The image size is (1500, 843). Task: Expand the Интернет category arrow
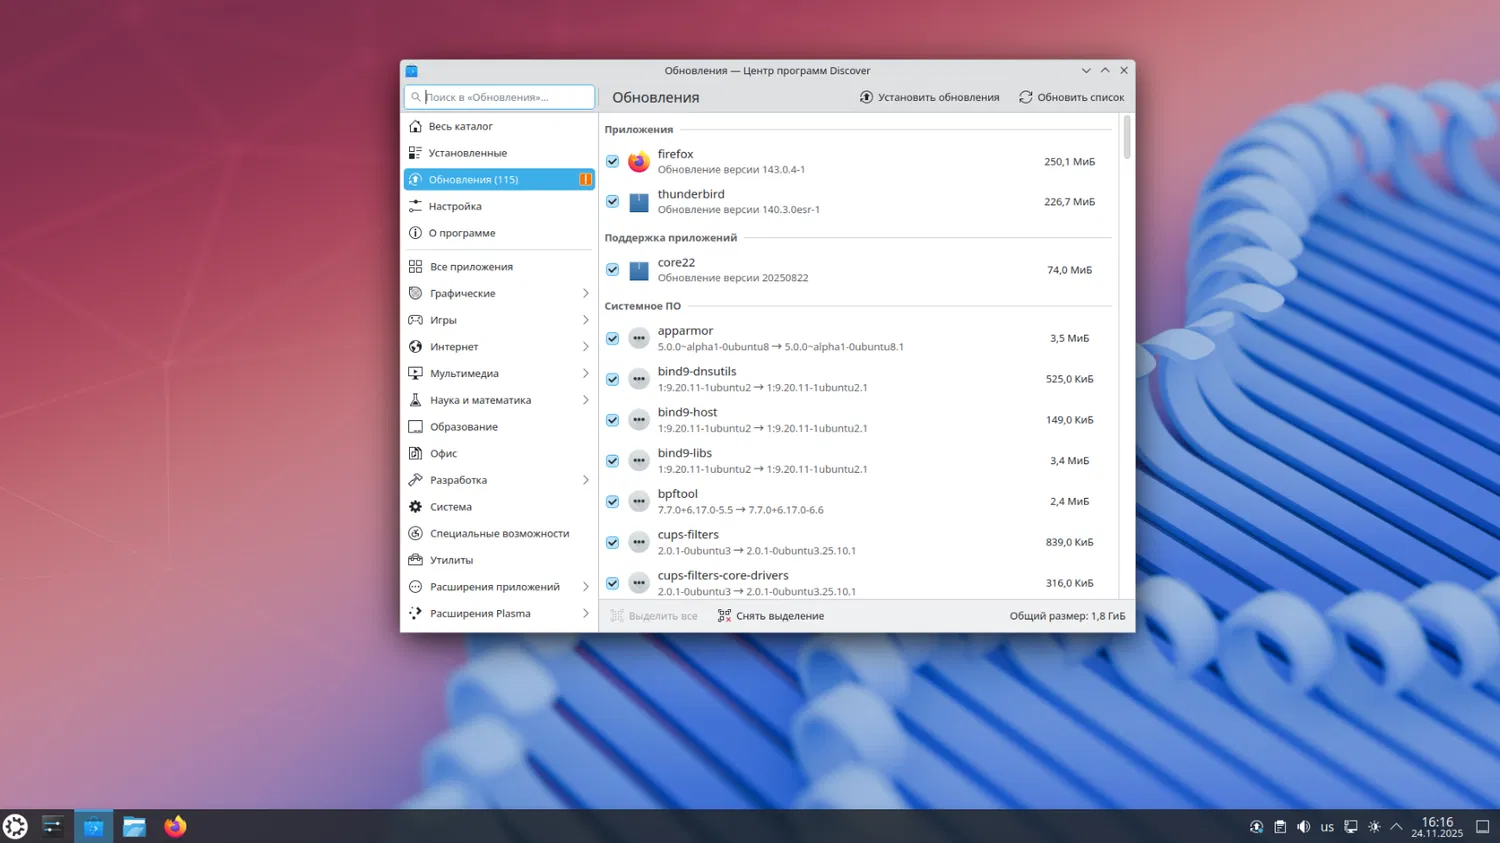586,347
